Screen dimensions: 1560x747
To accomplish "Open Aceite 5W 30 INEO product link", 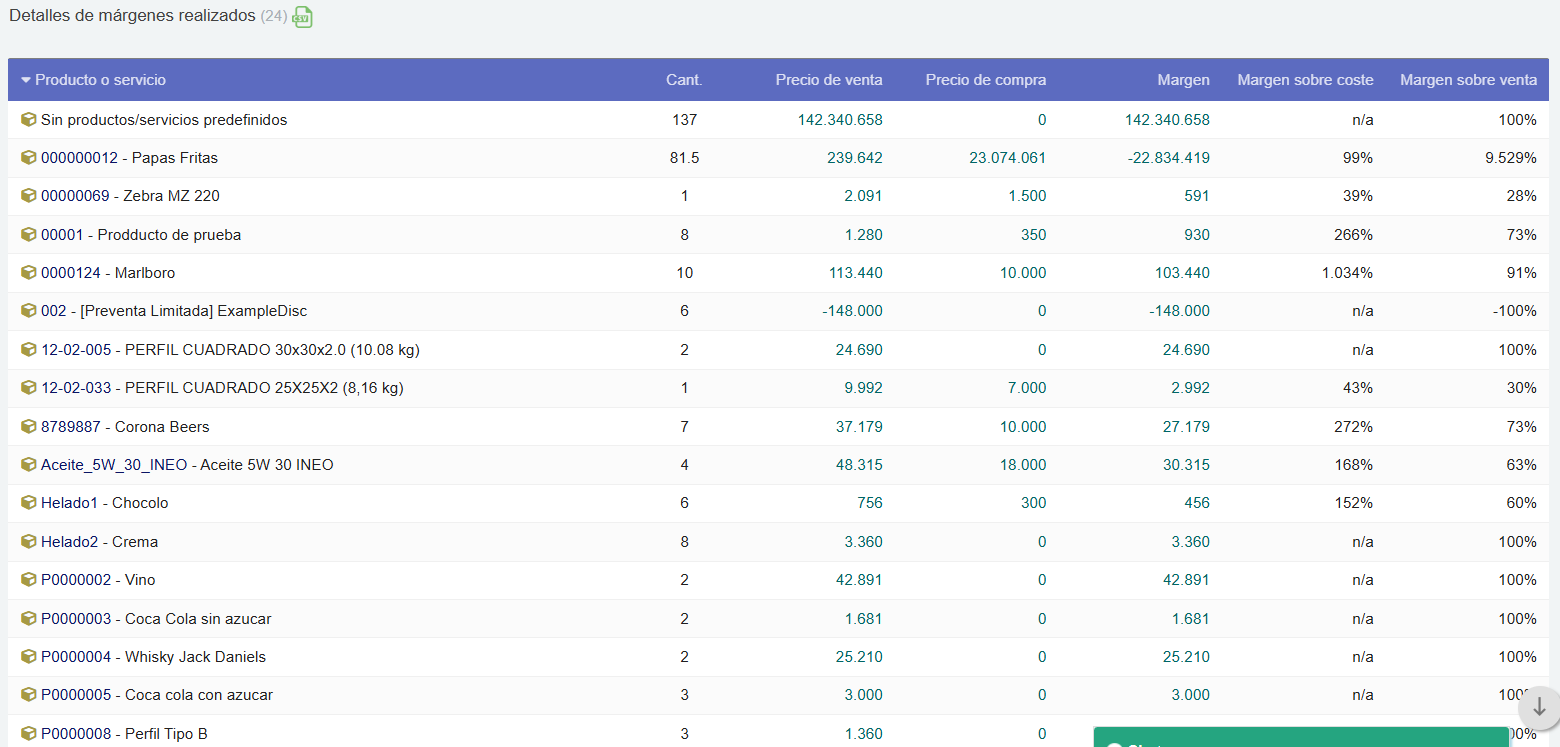I will [187, 465].
